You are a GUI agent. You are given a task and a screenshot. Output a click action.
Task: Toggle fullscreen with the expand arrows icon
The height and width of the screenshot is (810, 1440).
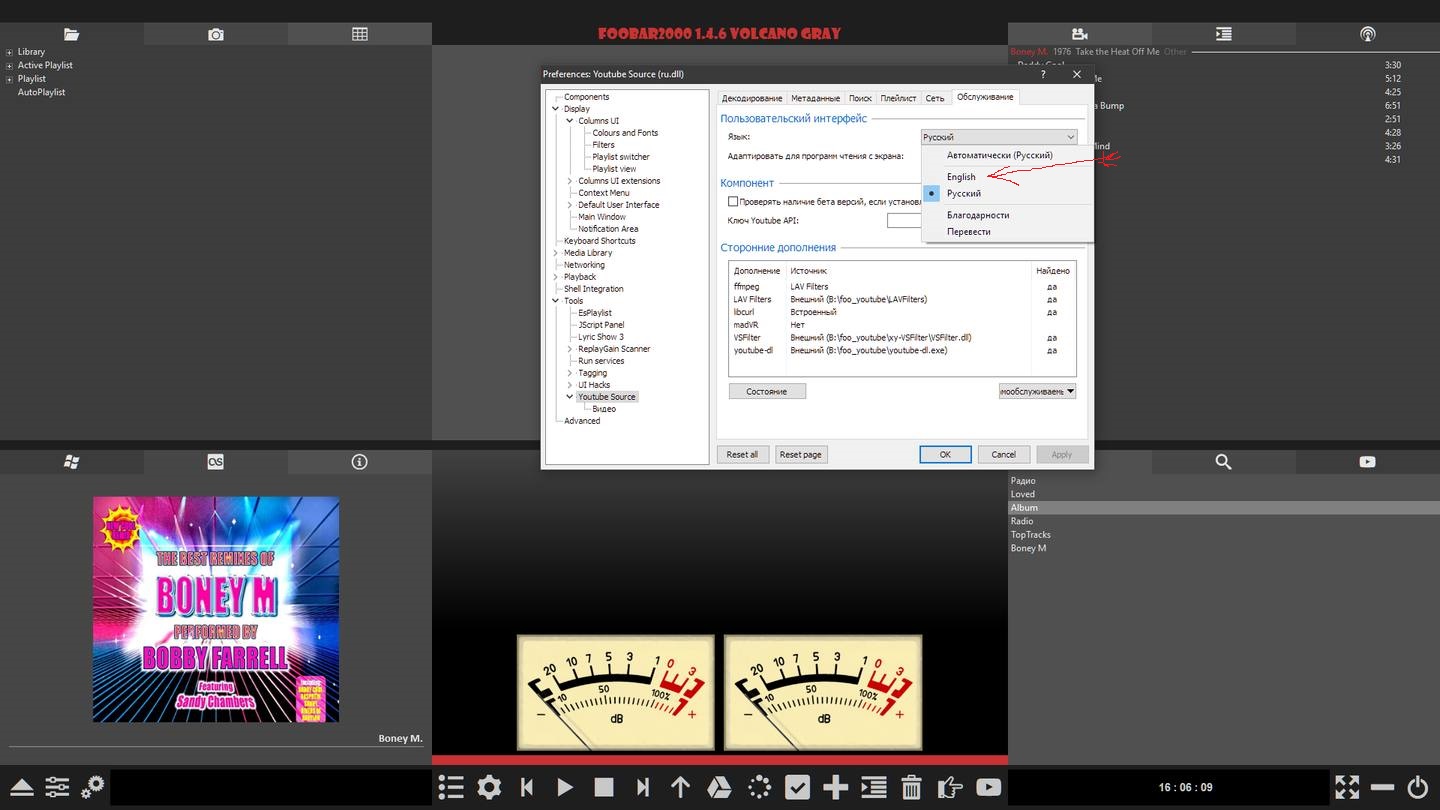point(1347,787)
